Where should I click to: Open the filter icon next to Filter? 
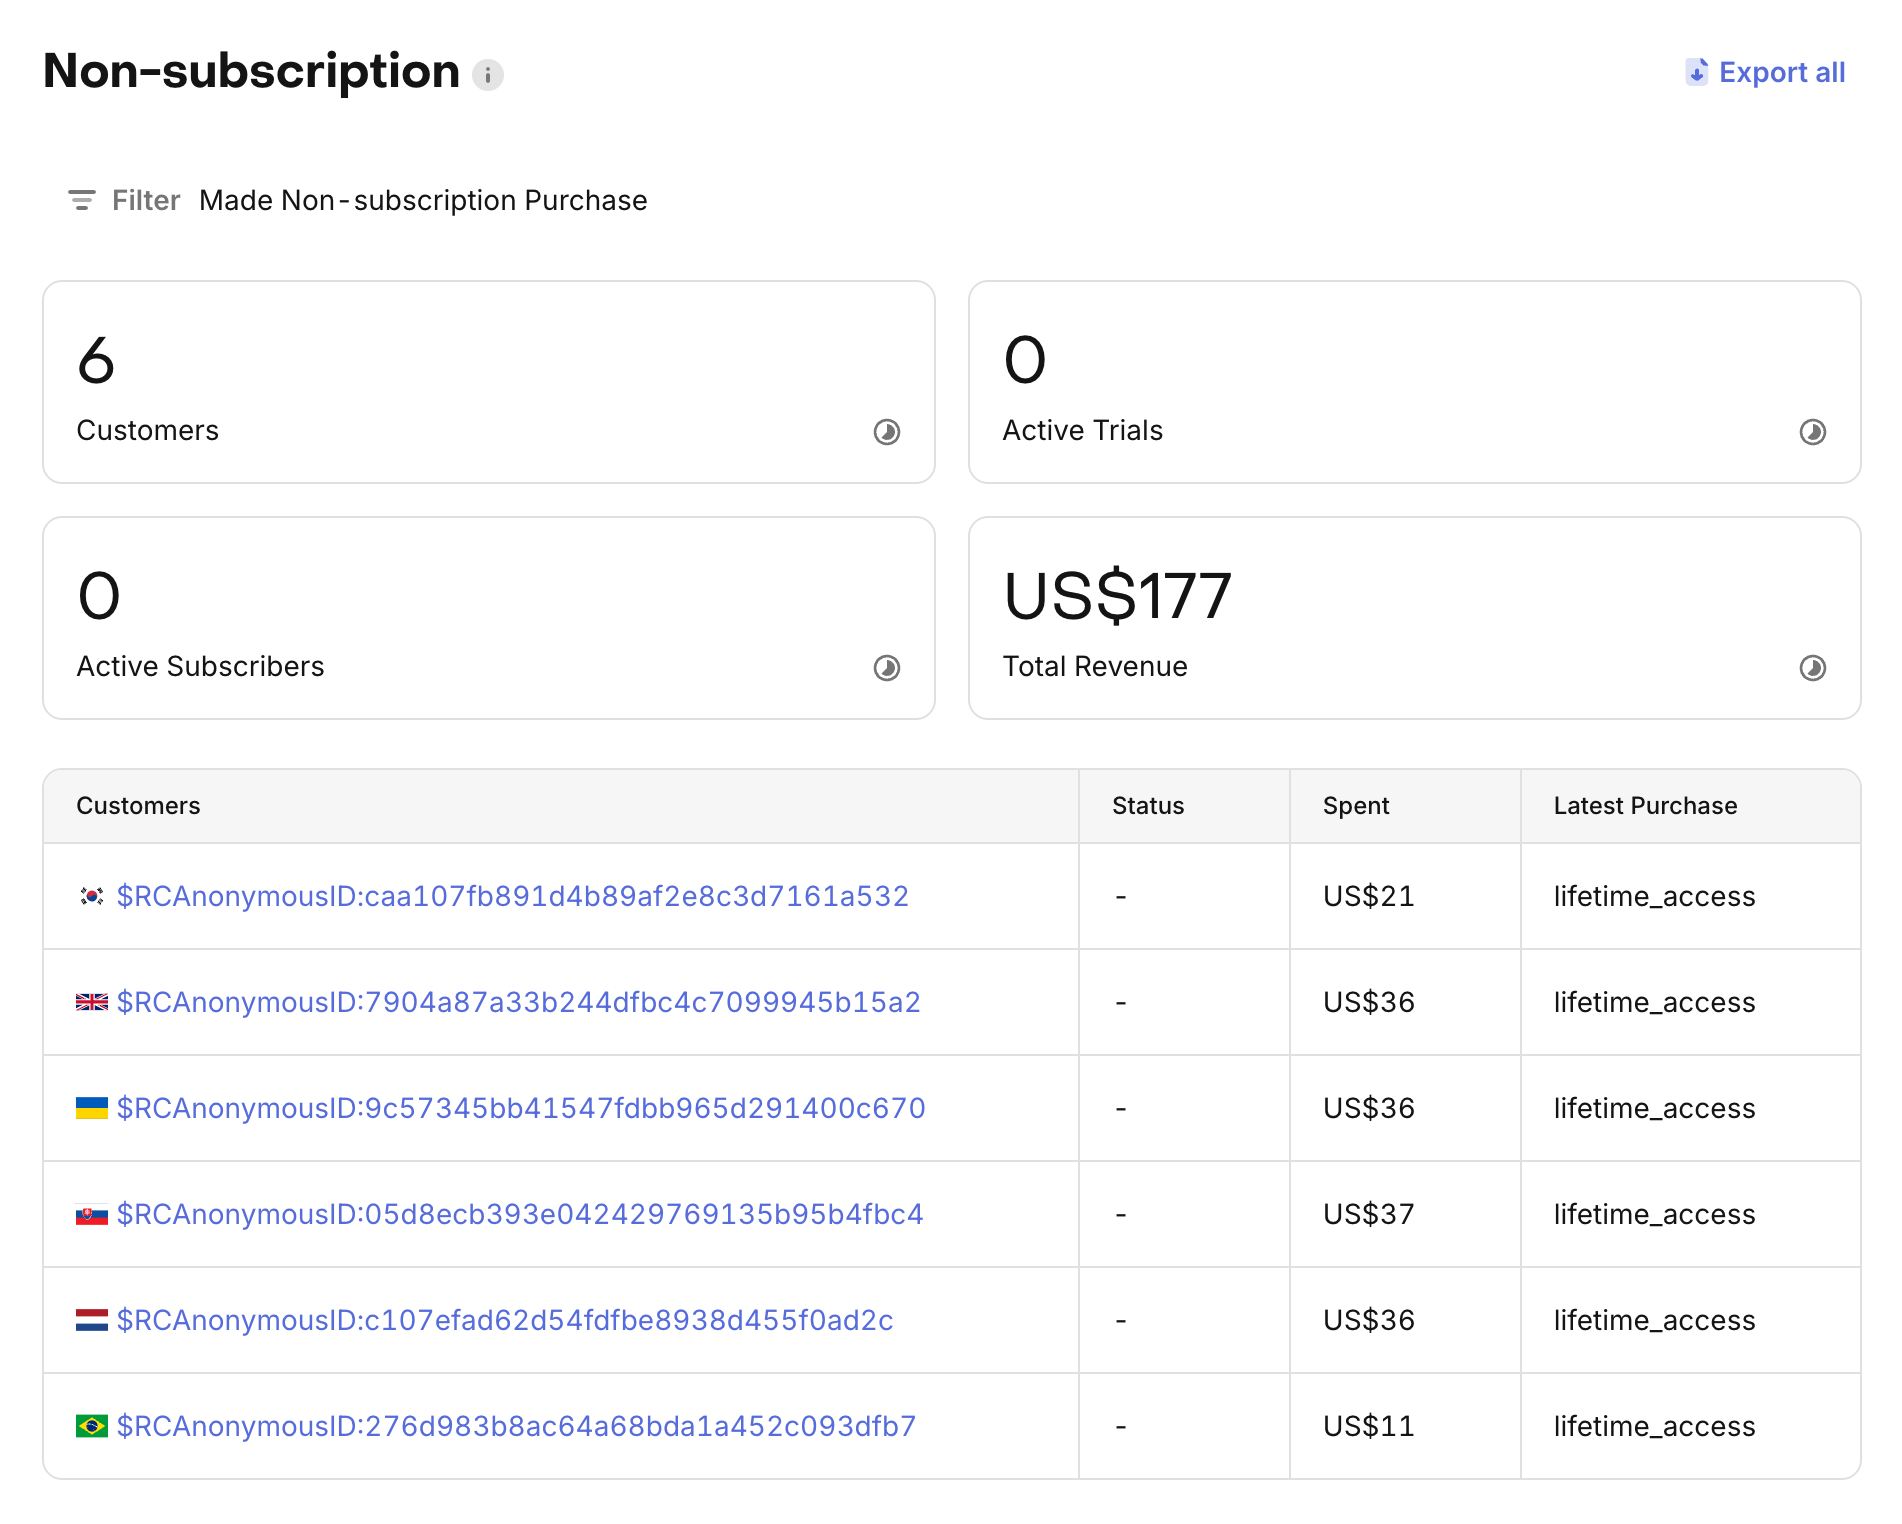(81, 200)
